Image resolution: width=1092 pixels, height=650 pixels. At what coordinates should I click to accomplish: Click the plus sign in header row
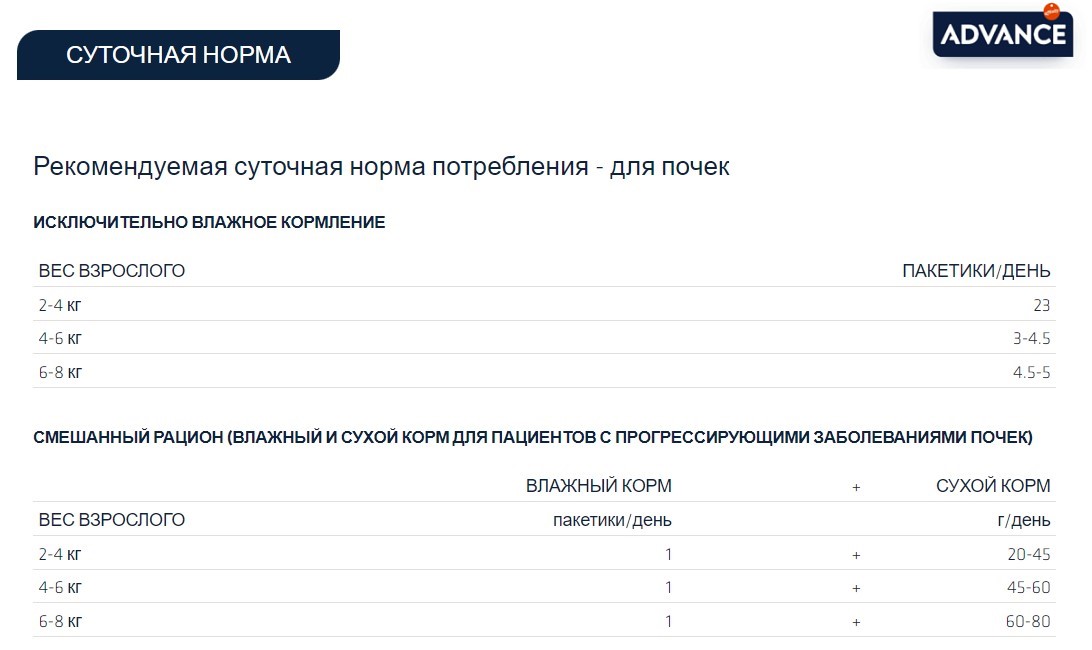point(856,487)
